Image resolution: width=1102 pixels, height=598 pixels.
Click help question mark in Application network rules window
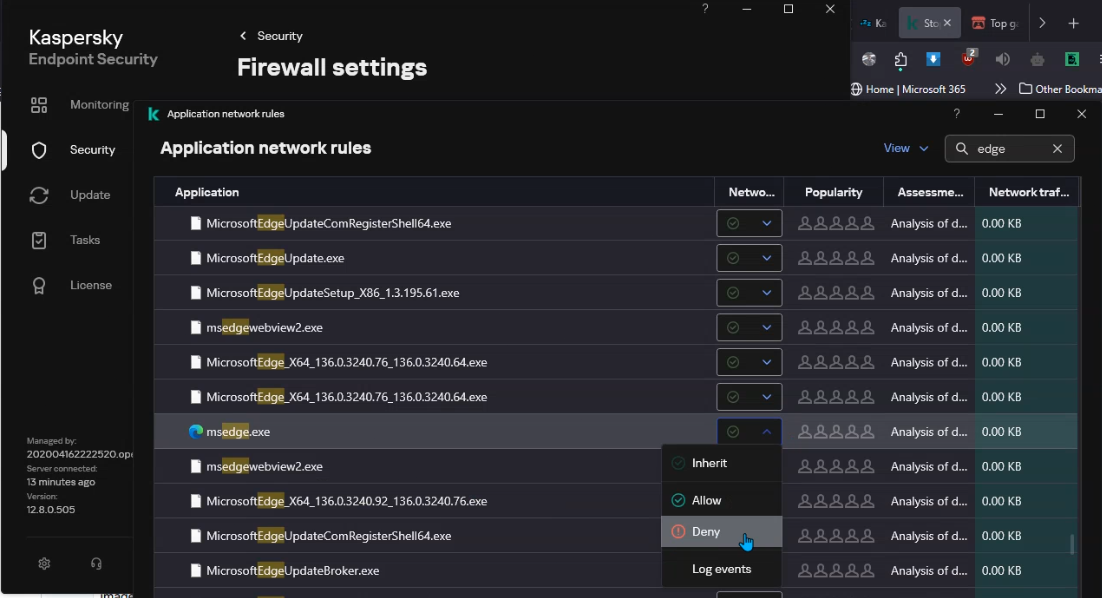[957, 114]
